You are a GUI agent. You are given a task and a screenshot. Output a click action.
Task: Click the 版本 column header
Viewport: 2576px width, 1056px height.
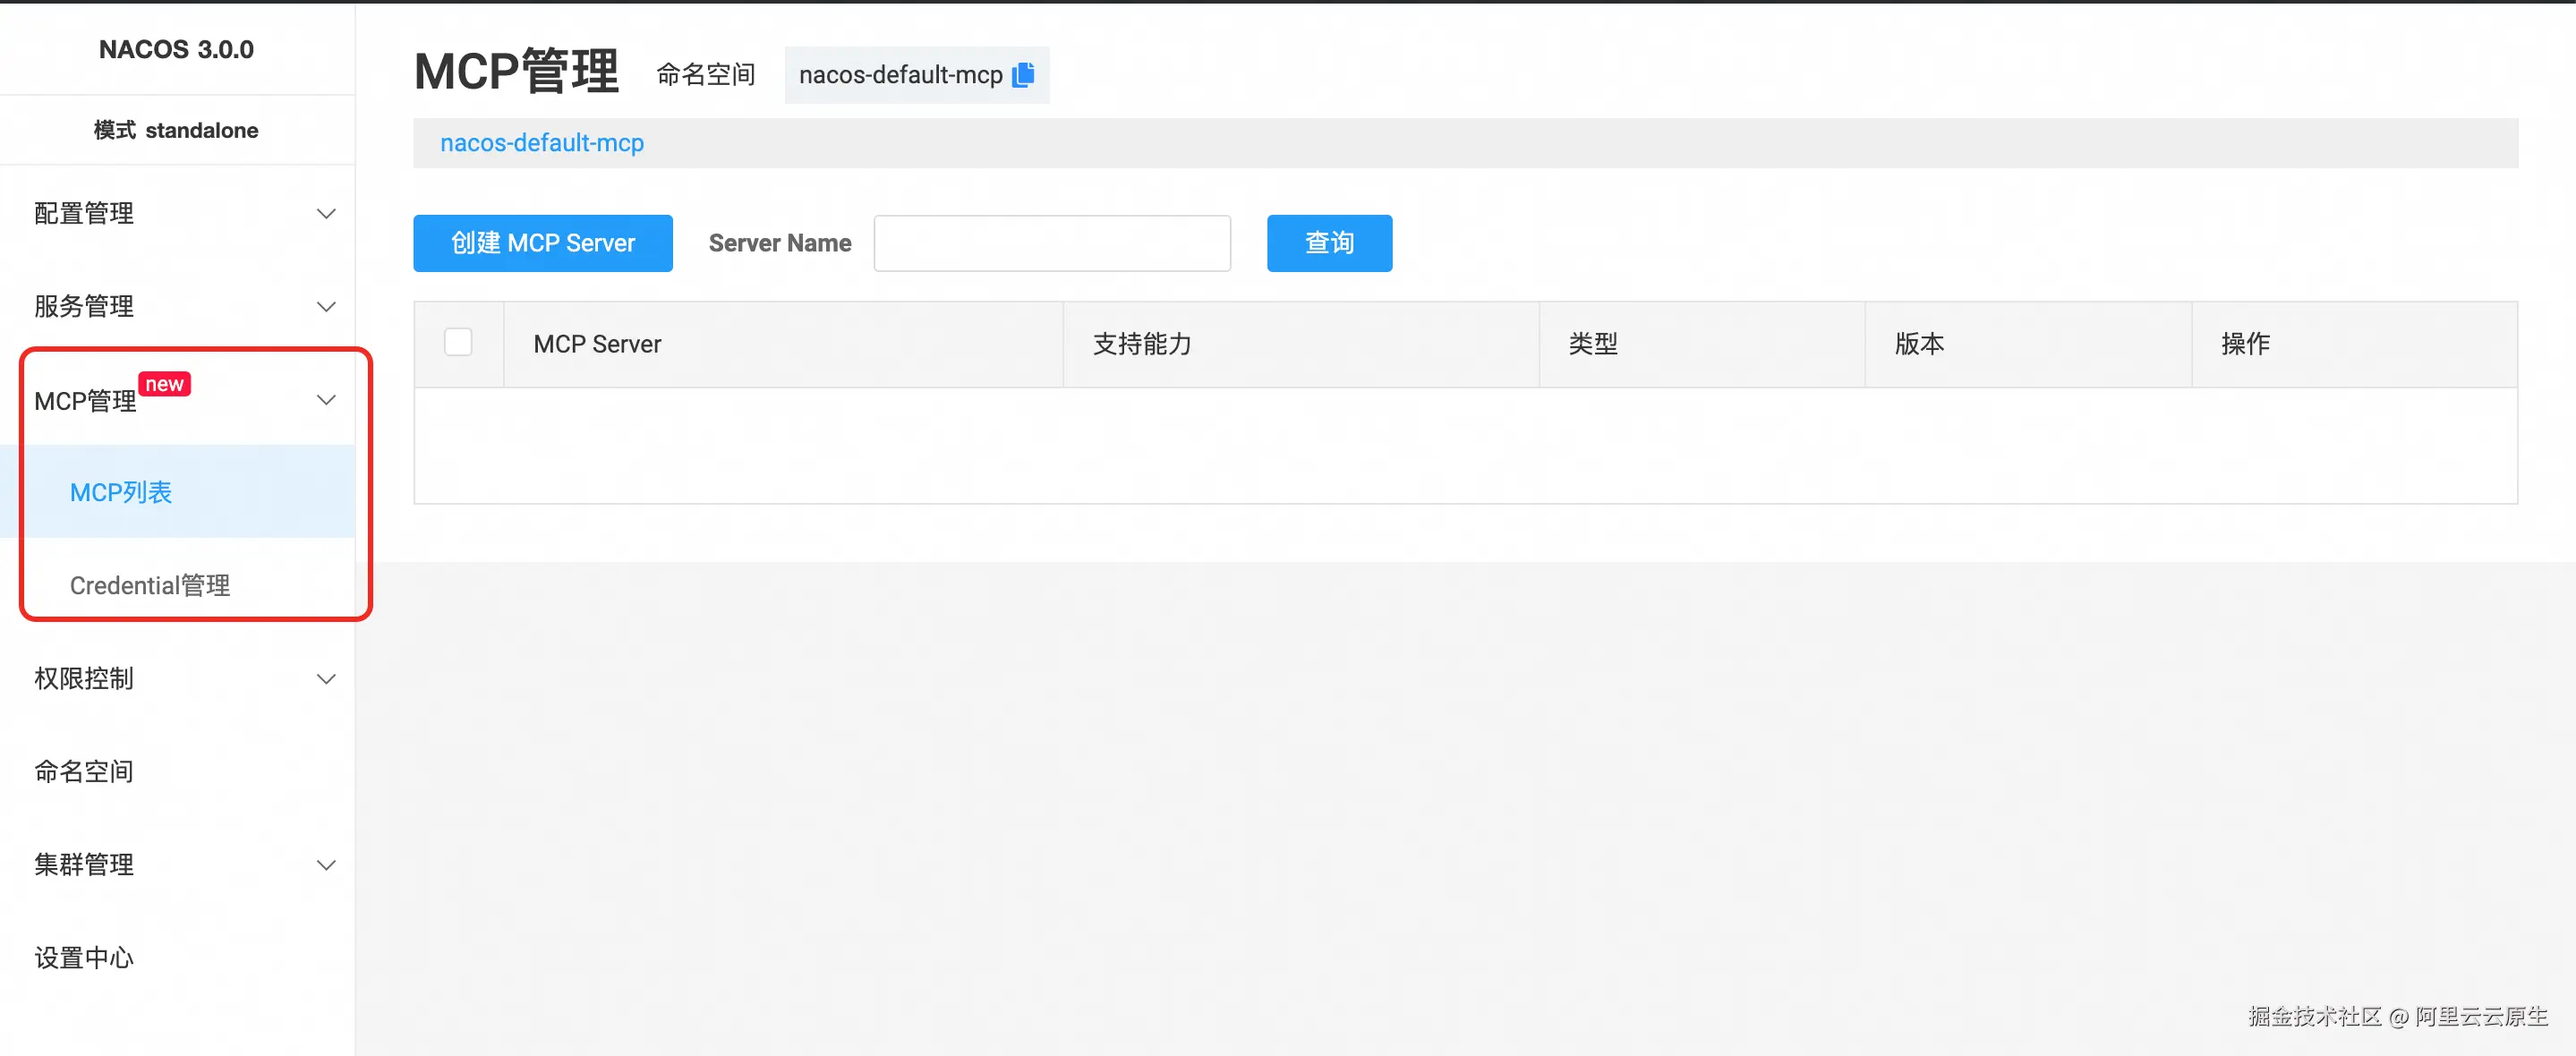1919,344
